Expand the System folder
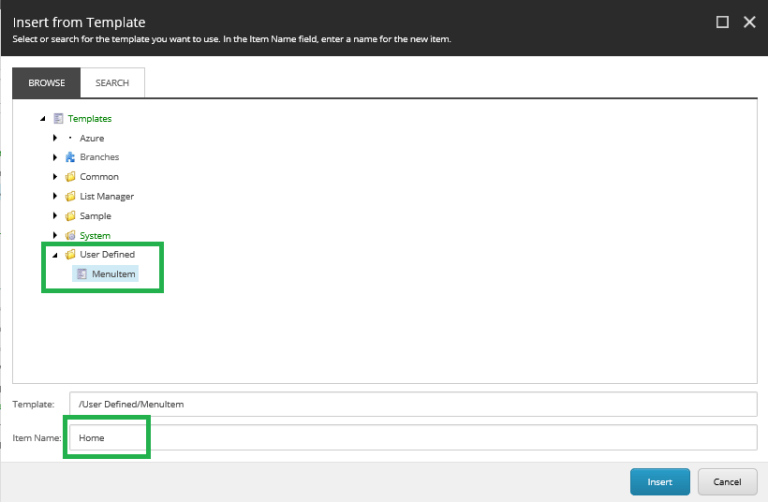Screen dimensions: 768x502 tap(55, 236)
